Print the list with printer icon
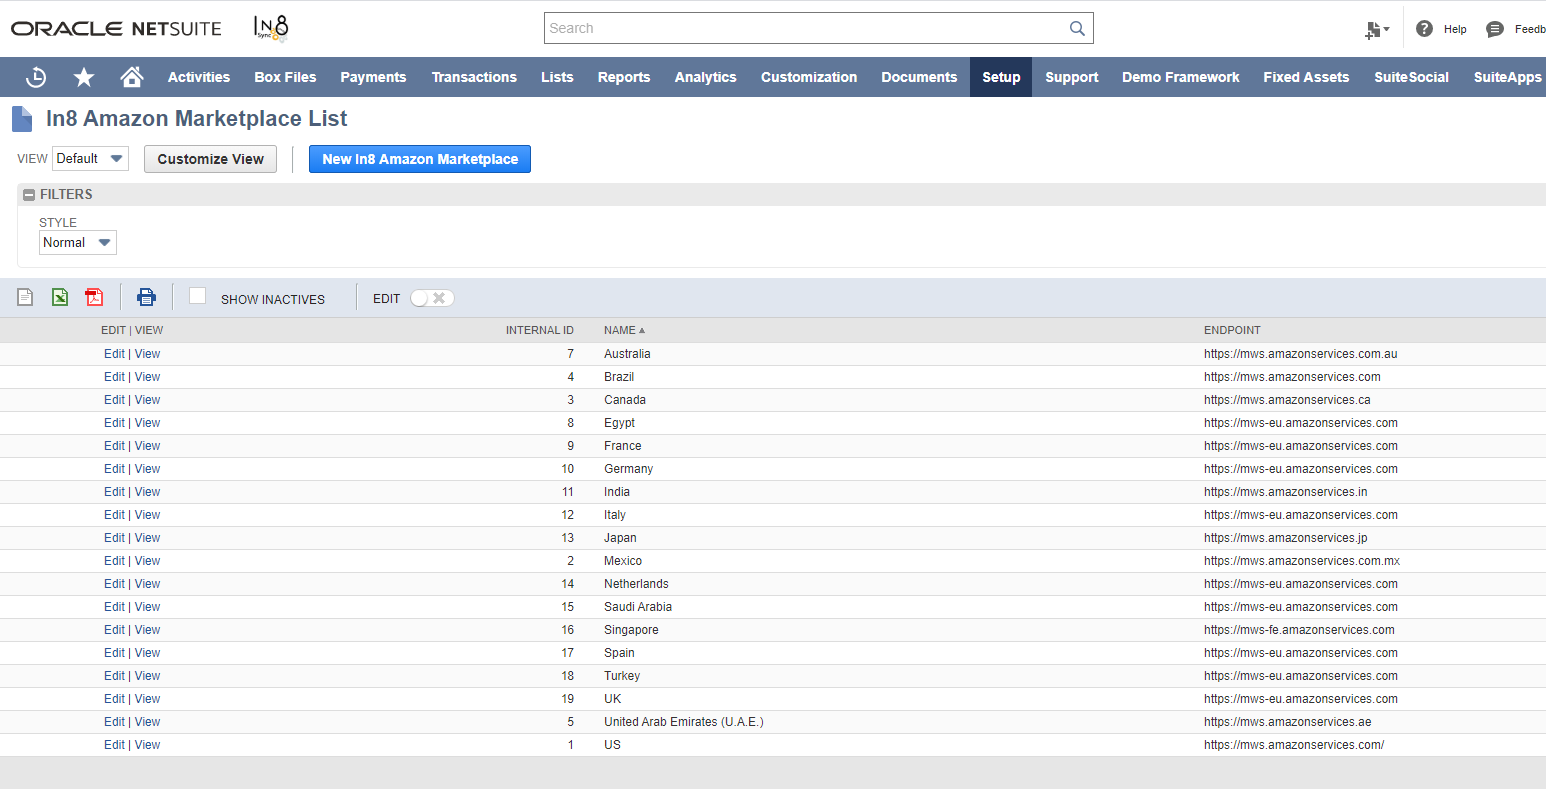 (x=146, y=297)
